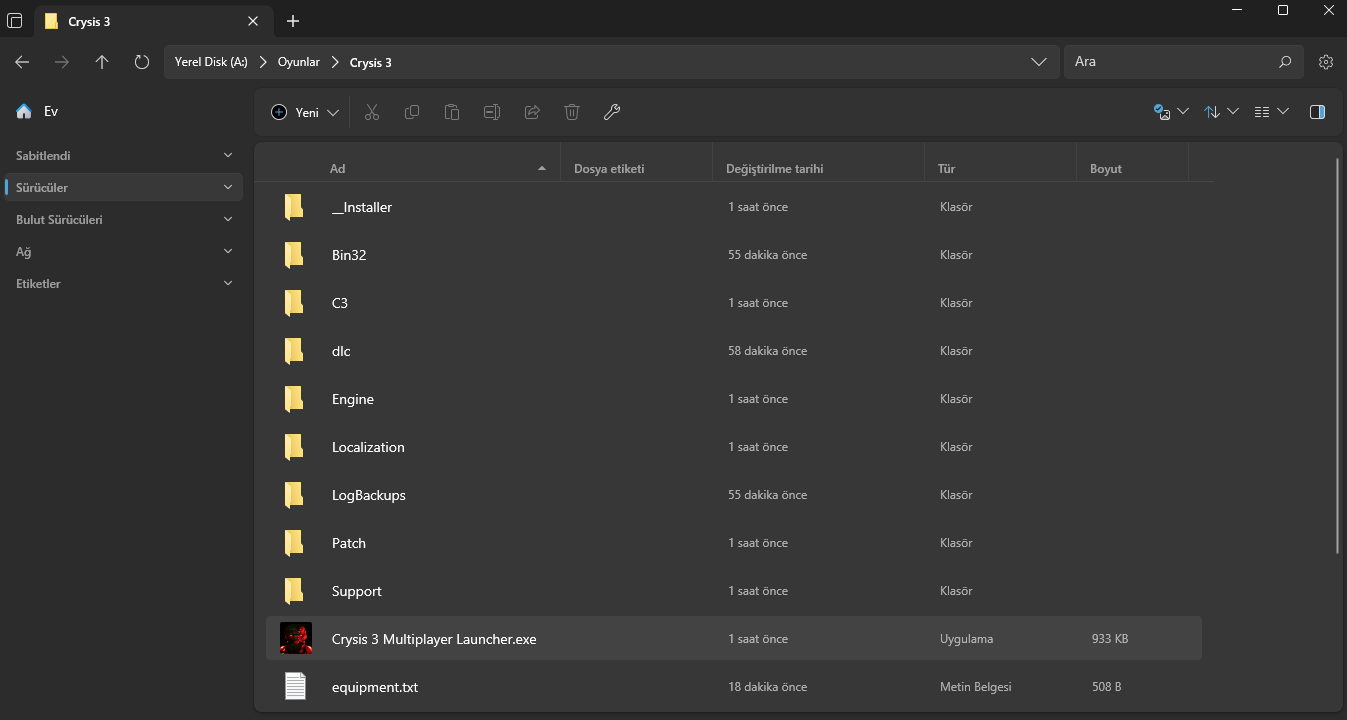1347x720 pixels.
Task: Expand the Etiketler sidebar section
Action: click(x=228, y=283)
